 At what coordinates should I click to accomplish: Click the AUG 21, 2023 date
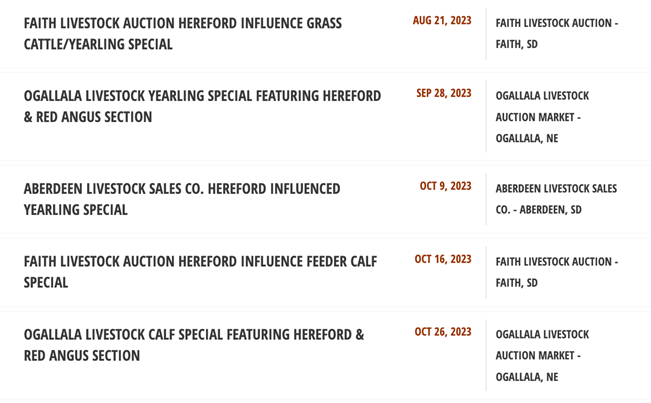[442, 21]
